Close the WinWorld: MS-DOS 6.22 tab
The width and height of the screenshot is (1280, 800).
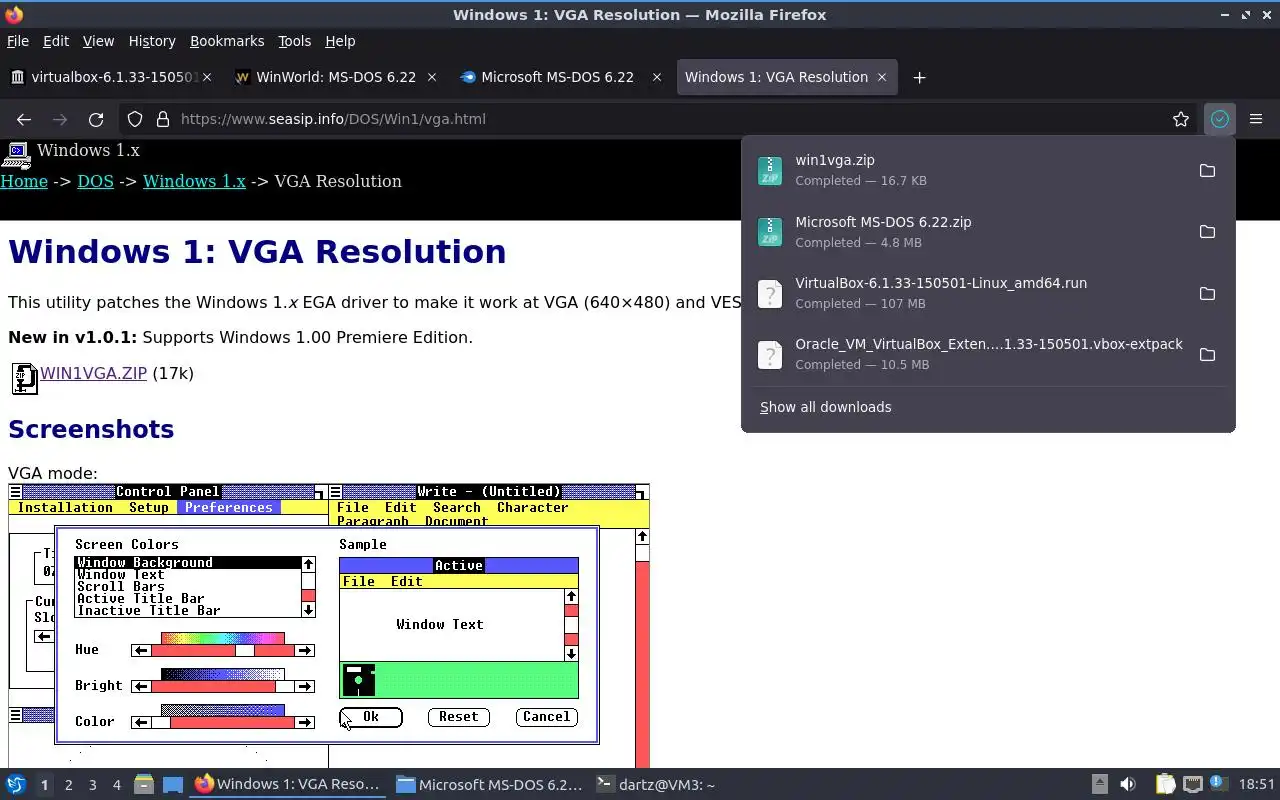click(432, 77)
